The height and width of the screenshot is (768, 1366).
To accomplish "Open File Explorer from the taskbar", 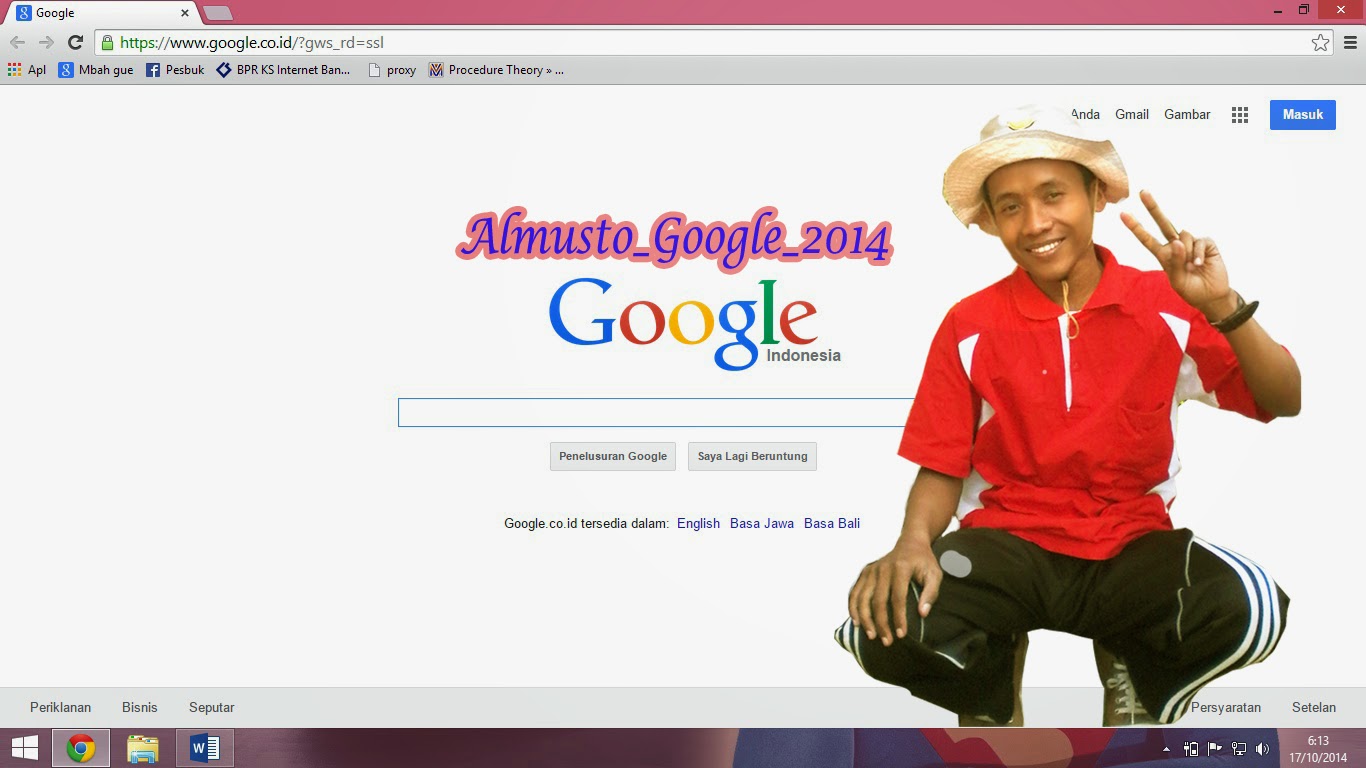I will click(143, 748).
